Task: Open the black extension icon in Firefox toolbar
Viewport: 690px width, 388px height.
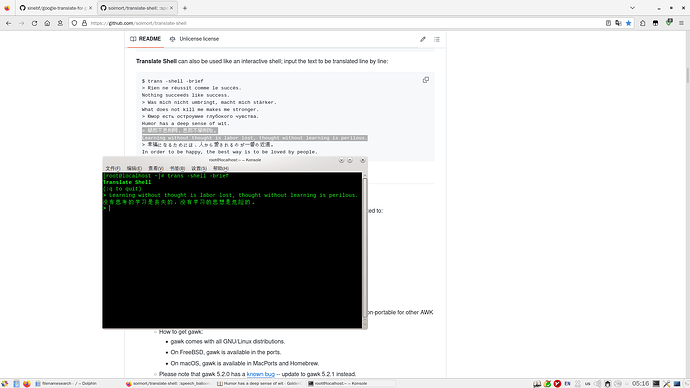Action: (655, 23)
